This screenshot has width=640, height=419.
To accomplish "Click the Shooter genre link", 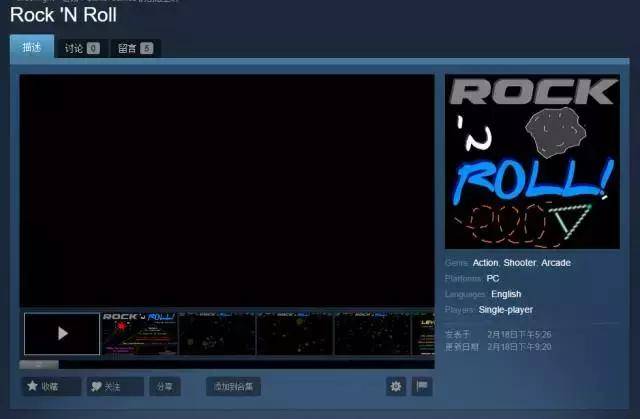I will pyautogui.click(x=519, y=263).
